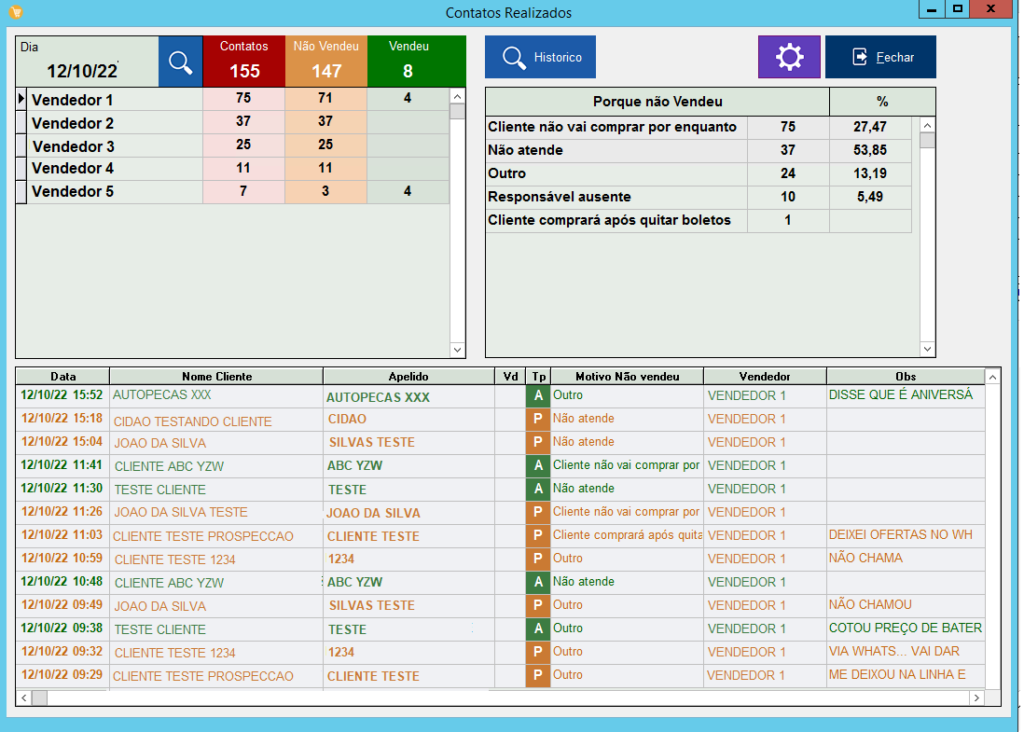Click the blue magnifier search icon beside date
This screenshot has width=1024, height=732.
click(x=180, y=62)
